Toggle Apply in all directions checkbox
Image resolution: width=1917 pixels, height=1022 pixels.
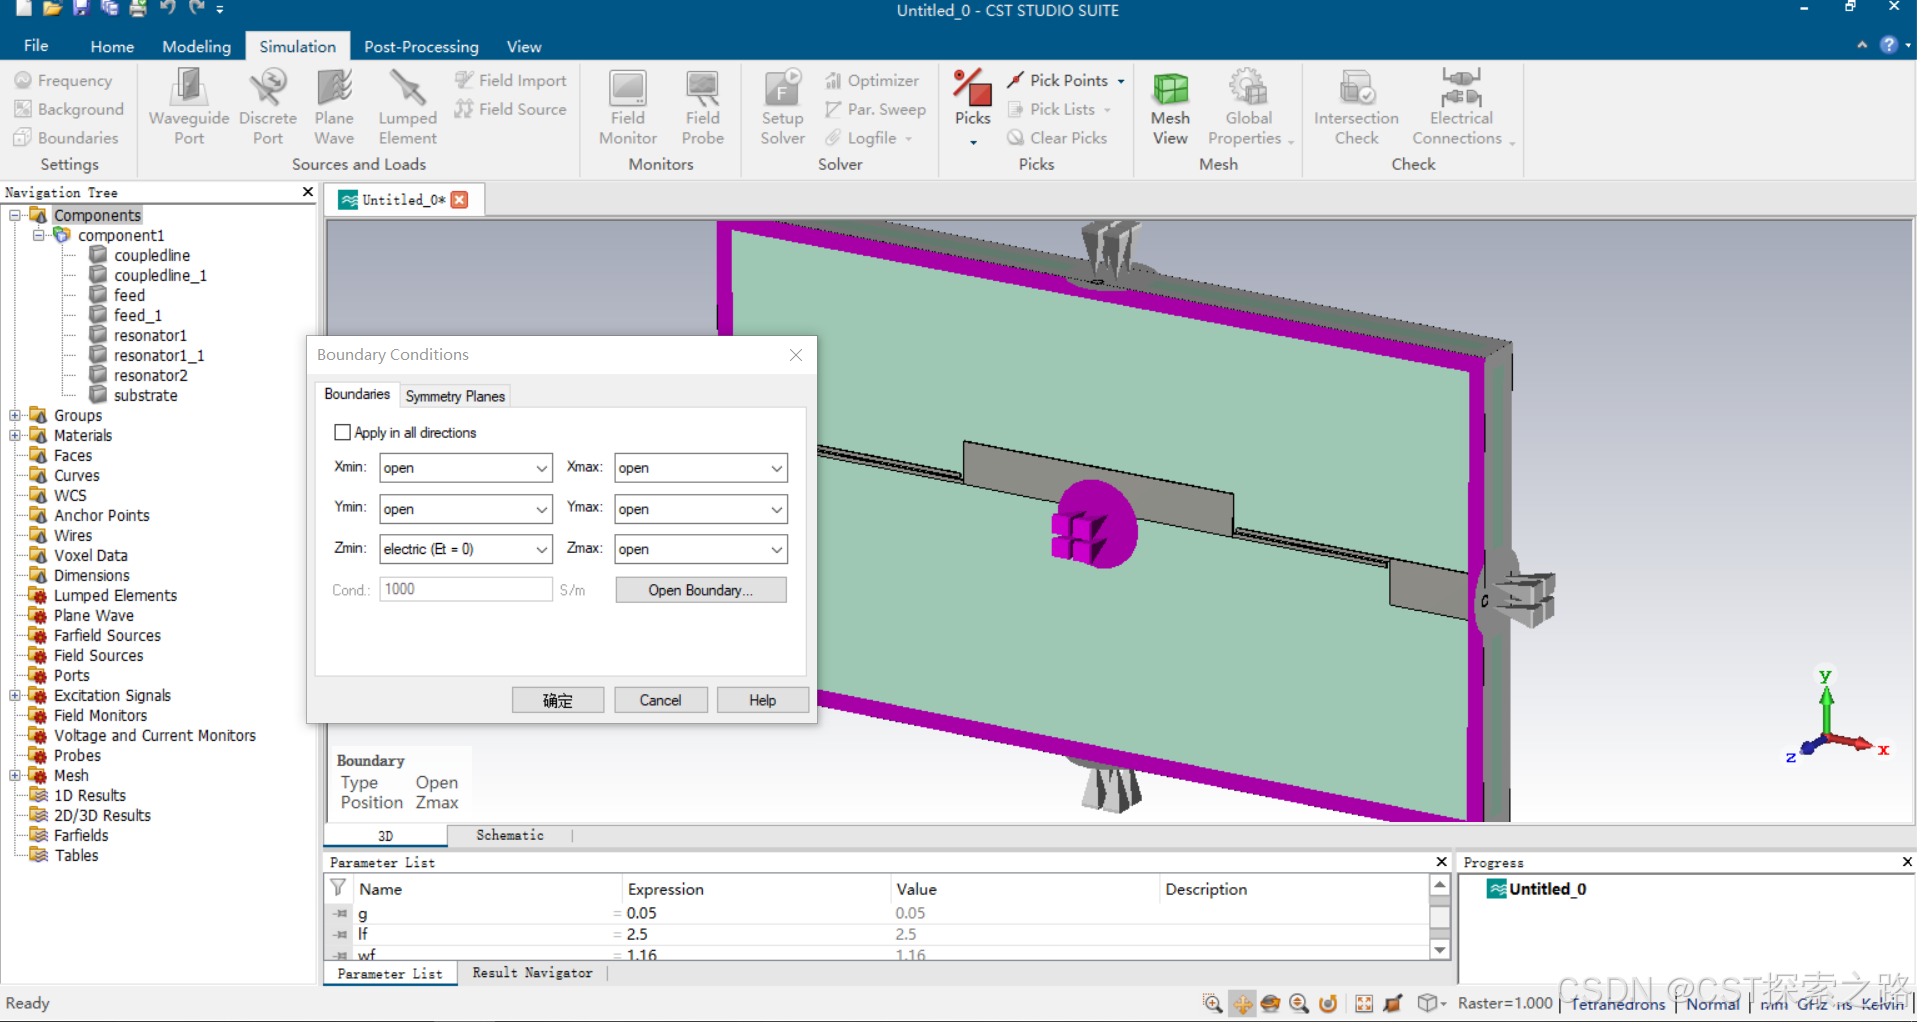(343, 432)
